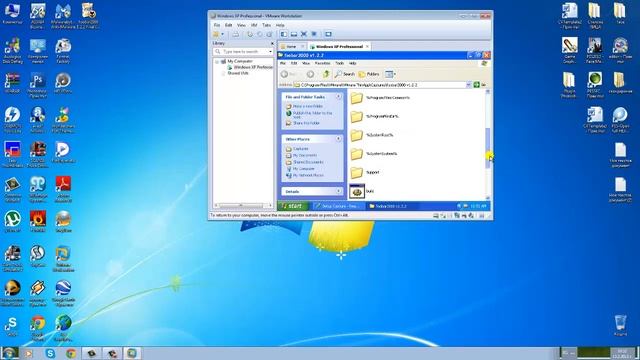This screenshot has width=640, height=360.
Task: Click the VMware power dropdown arrow in toolbar
Action: point(222,34)
